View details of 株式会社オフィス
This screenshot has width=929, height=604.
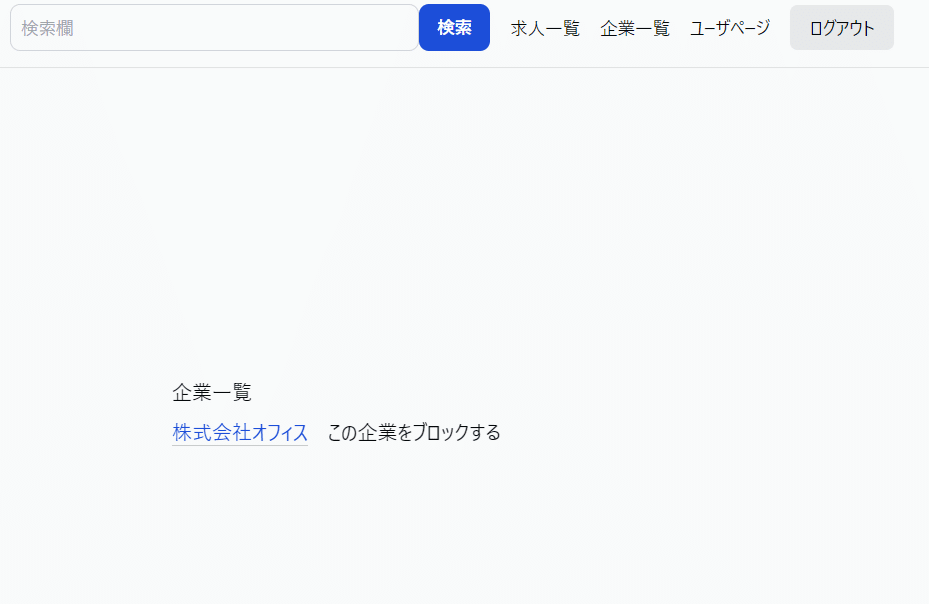pyautogui.click(x=240, y=433)
